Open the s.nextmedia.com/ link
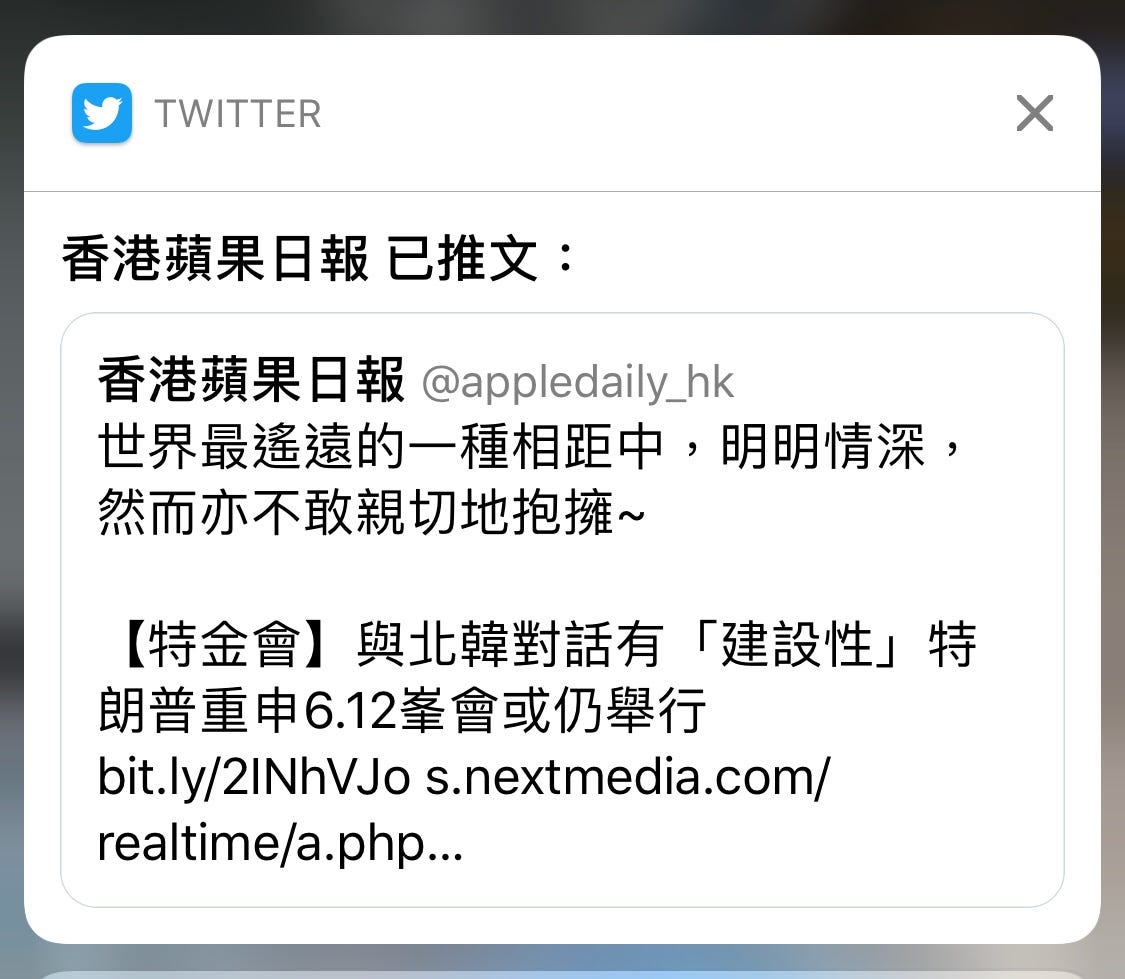 point(628,777)
